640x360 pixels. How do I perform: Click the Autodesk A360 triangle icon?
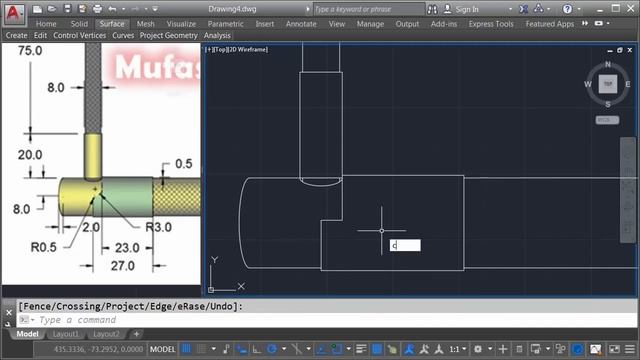pos(538,9)
